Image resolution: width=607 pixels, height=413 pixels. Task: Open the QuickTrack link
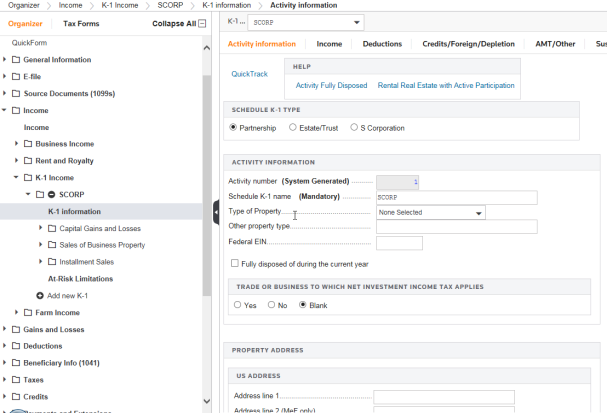pyautogui.click(x=249, y=74)
